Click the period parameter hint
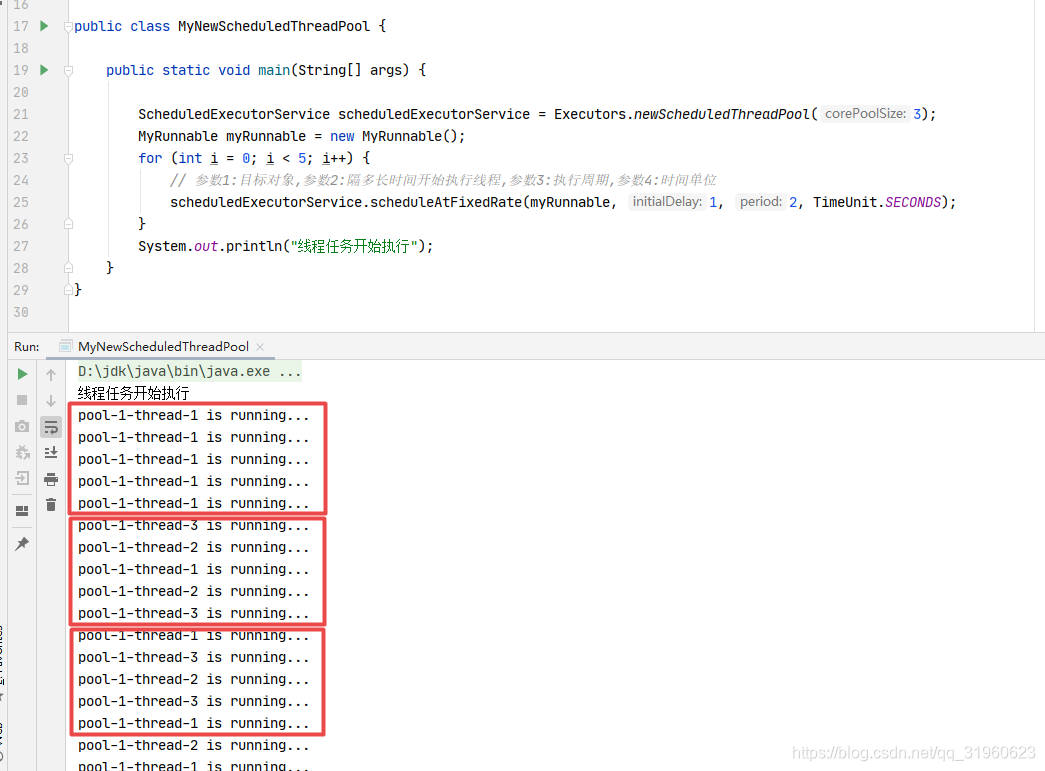 pyautogui.click(x=760, y=202)
